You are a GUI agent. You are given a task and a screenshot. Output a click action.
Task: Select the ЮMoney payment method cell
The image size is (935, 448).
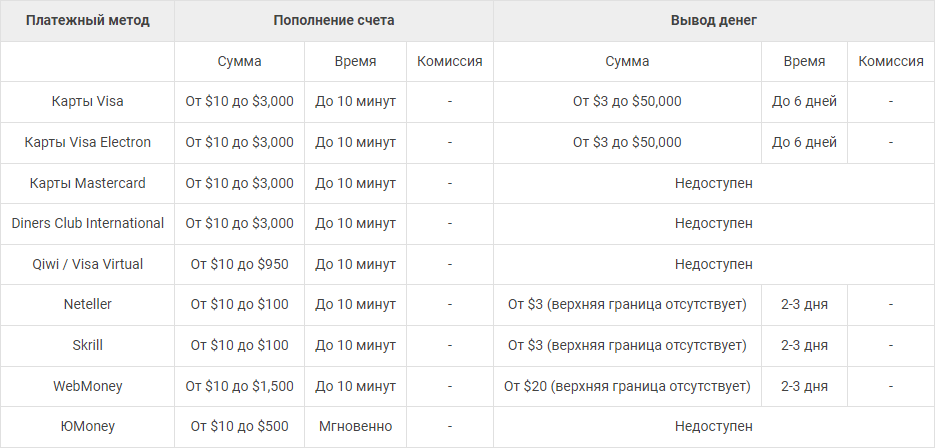(x=87, y=427)
